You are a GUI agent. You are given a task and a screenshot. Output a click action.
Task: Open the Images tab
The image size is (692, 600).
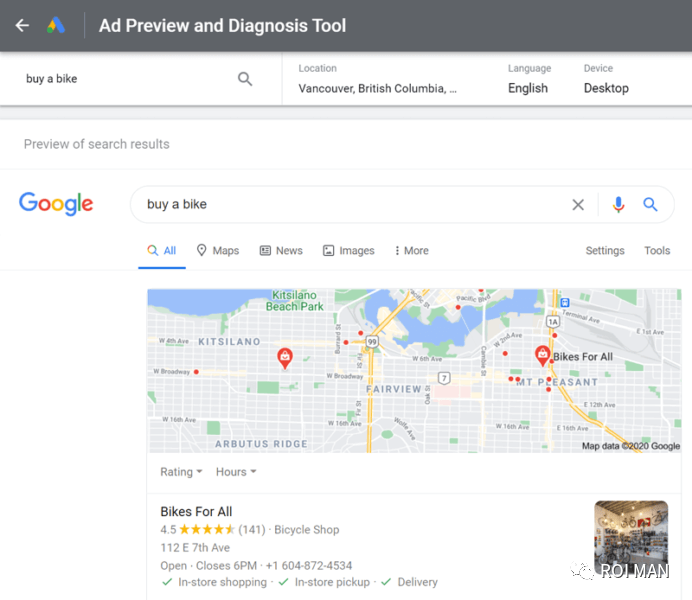[349, 251]
